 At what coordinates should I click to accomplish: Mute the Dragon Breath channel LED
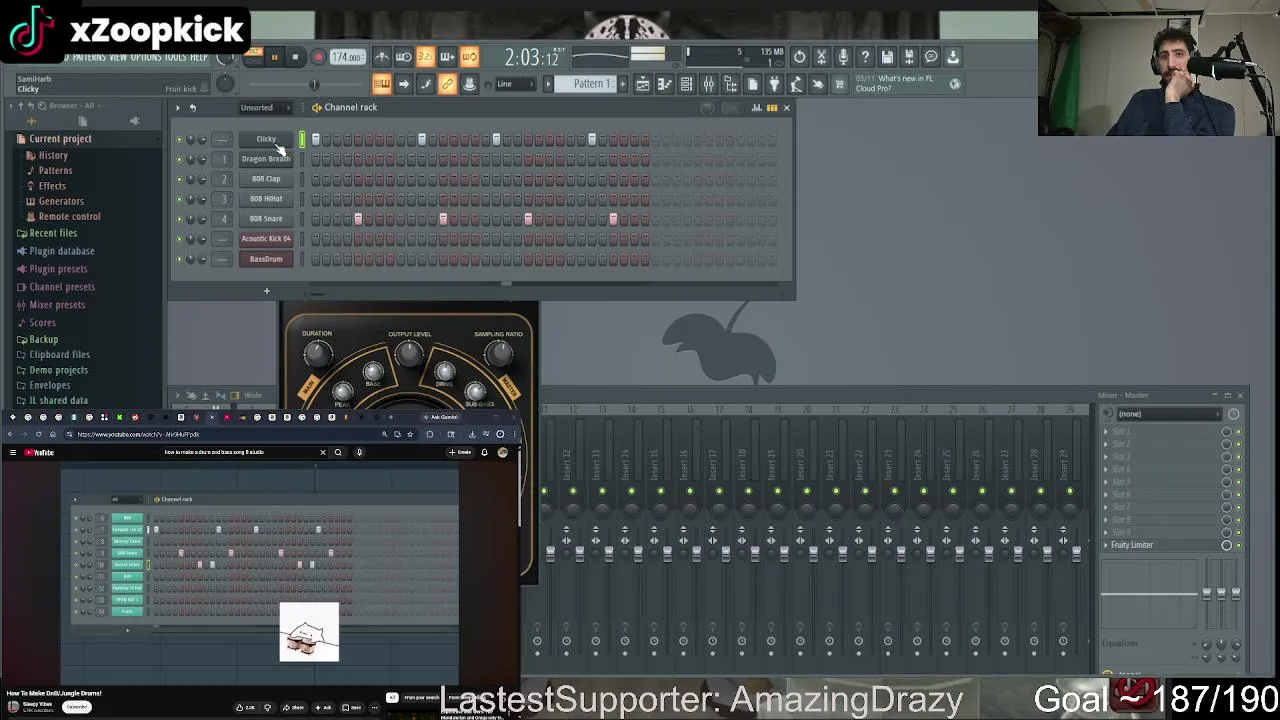click(x=179, y=159)
